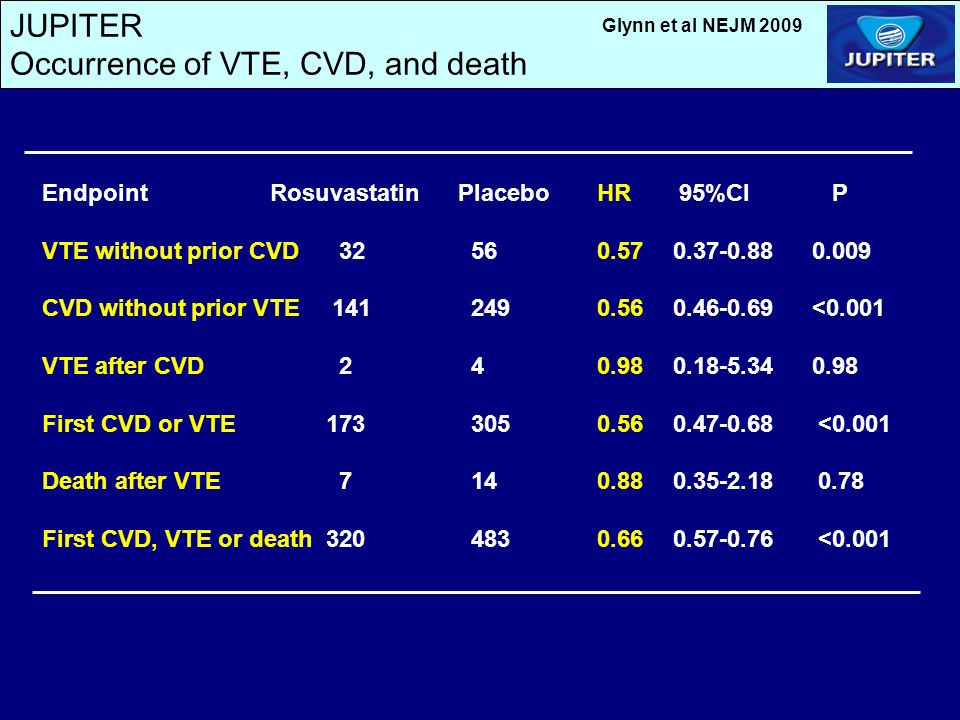Select the VTE without prior CVD row label

coord(170,251)
